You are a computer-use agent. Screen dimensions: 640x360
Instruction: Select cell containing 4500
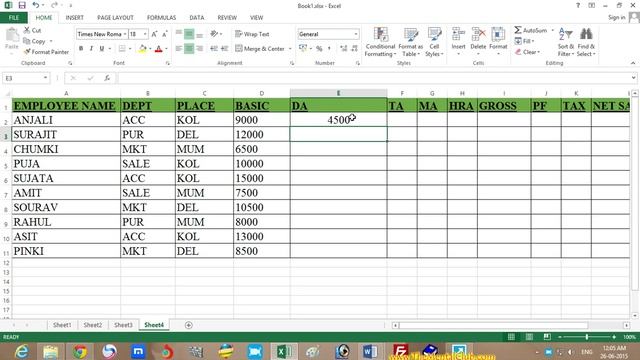(338, 120)
